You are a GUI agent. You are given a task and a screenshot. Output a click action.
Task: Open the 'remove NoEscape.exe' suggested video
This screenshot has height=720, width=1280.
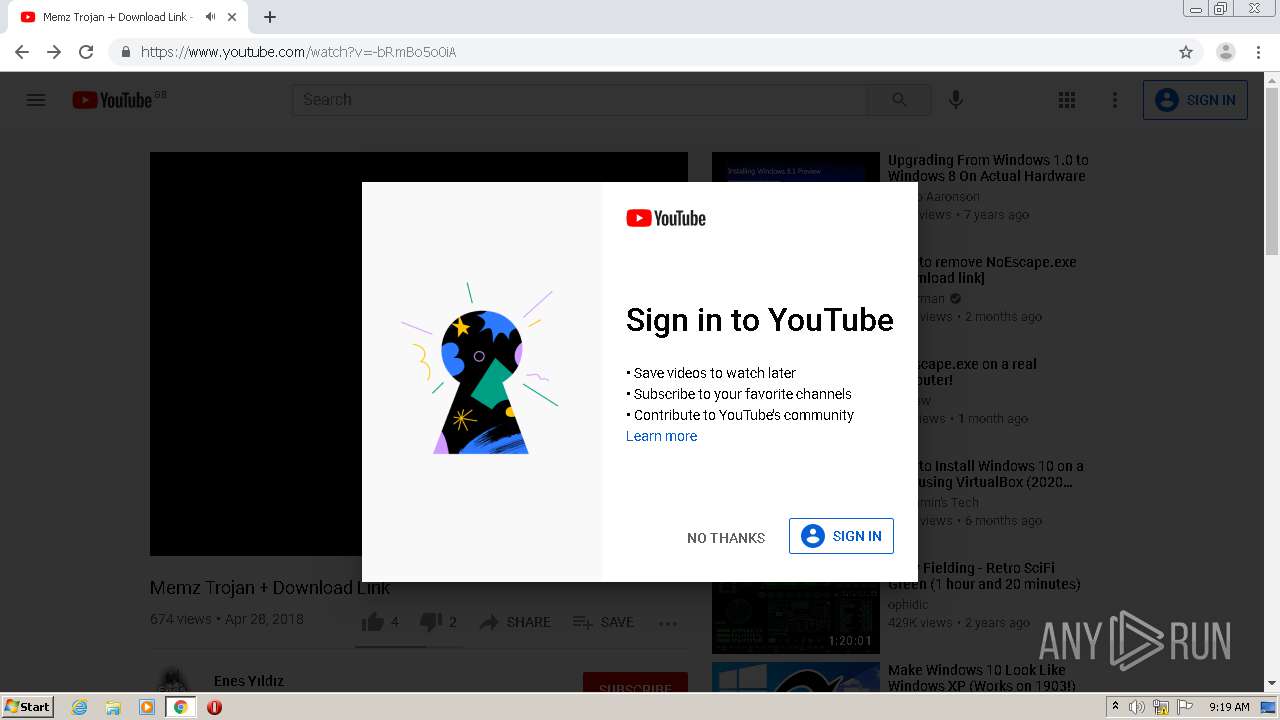997,270
